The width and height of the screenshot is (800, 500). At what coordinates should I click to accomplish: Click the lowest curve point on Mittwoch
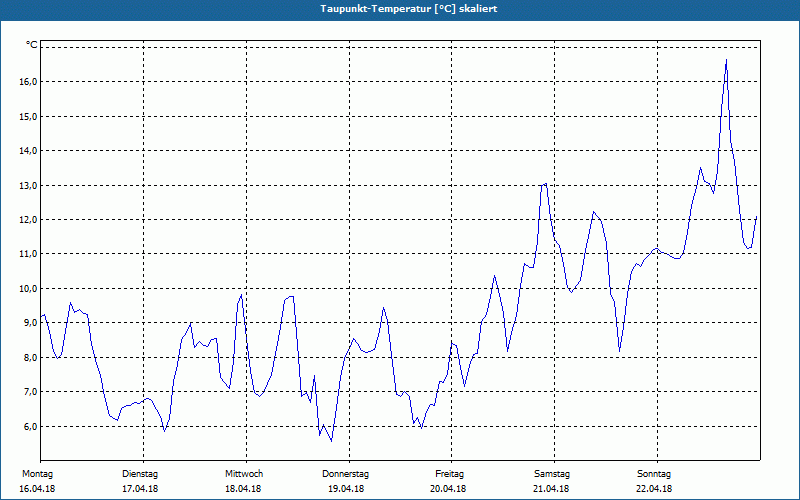(332, 441)
